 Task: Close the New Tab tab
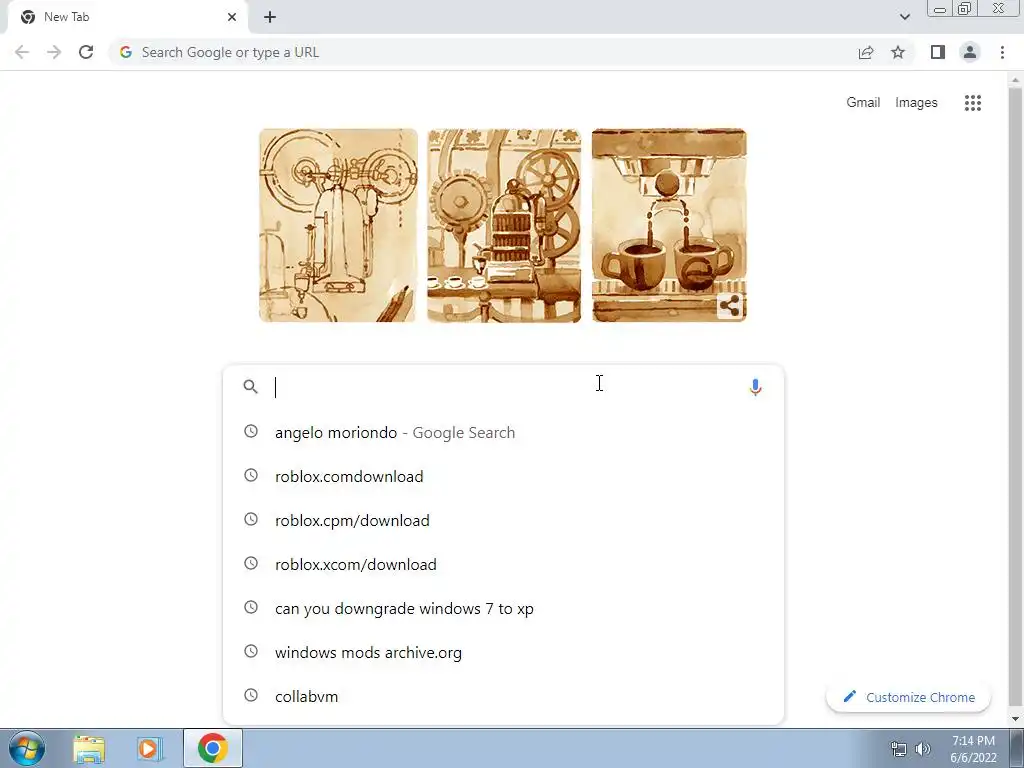click(x=232, y=17)
